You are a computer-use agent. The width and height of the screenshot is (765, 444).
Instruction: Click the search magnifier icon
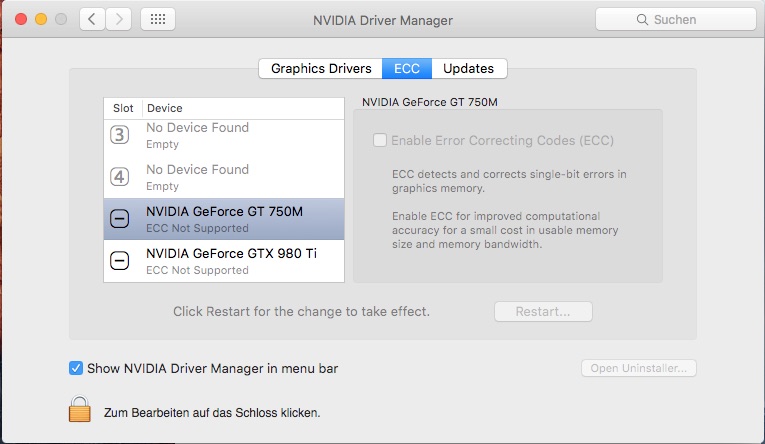point(642,20)
